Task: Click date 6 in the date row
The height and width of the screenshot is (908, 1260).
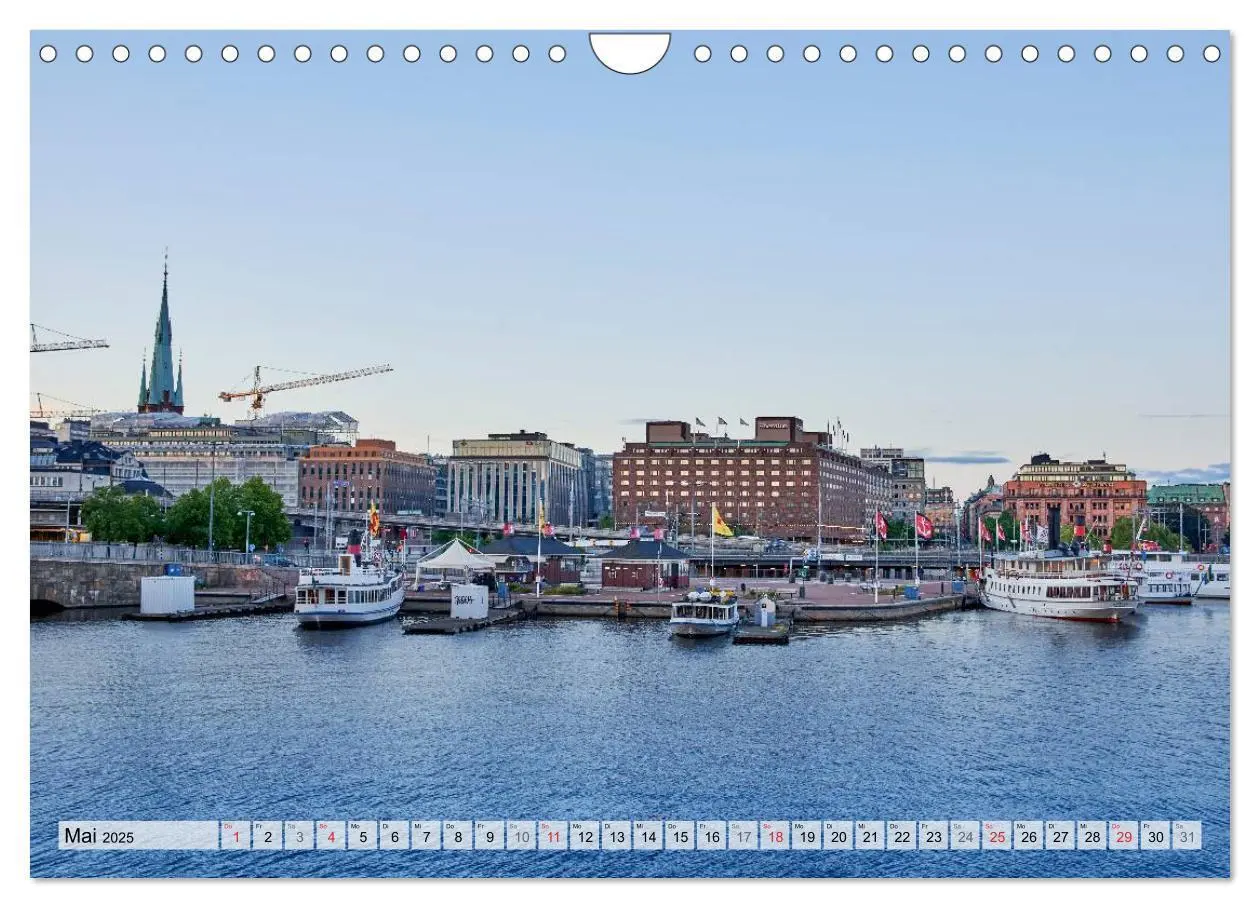Action: (x=394, y=836)
